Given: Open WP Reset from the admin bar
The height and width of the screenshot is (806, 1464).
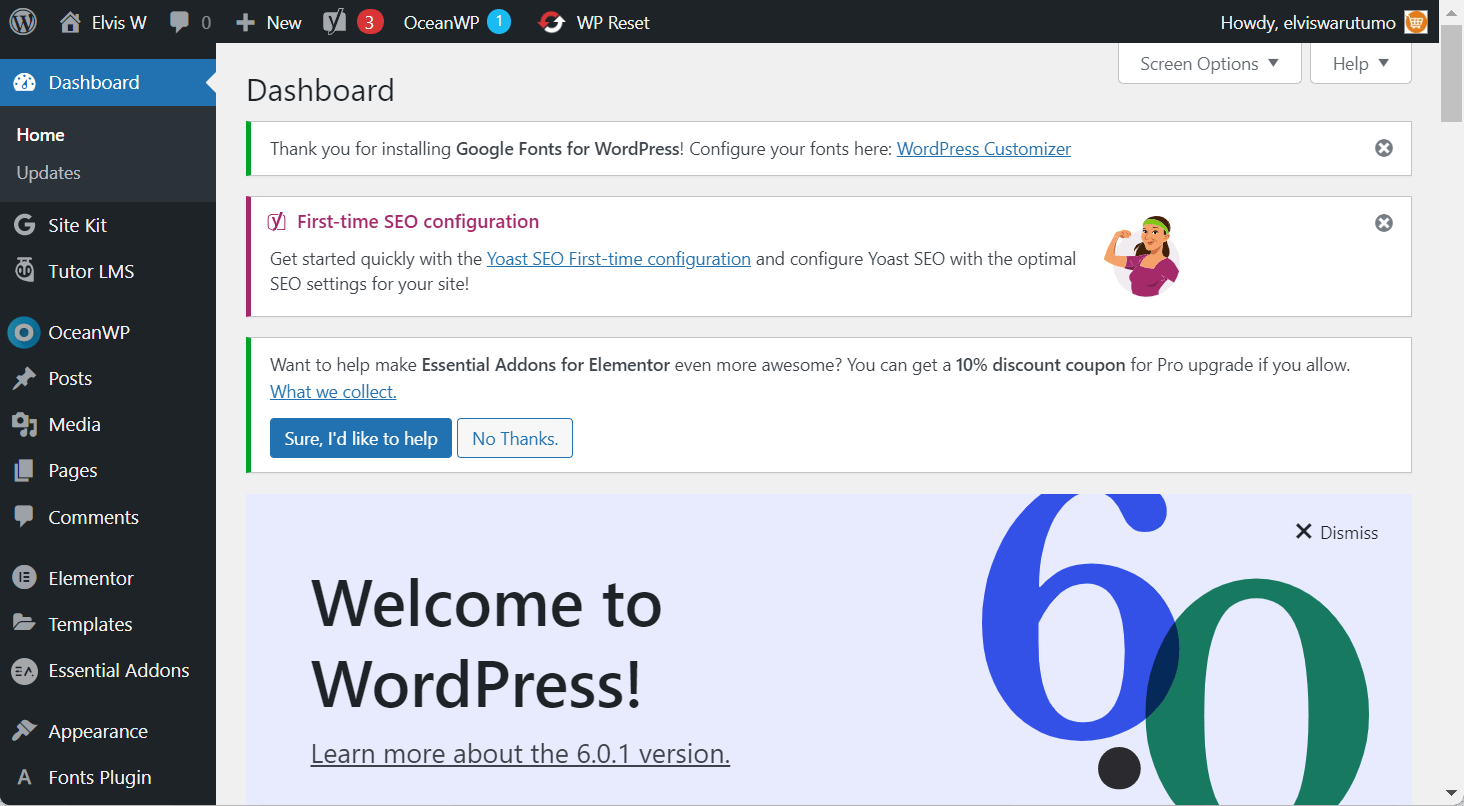Looking at the screenshot, I should 594,22.
